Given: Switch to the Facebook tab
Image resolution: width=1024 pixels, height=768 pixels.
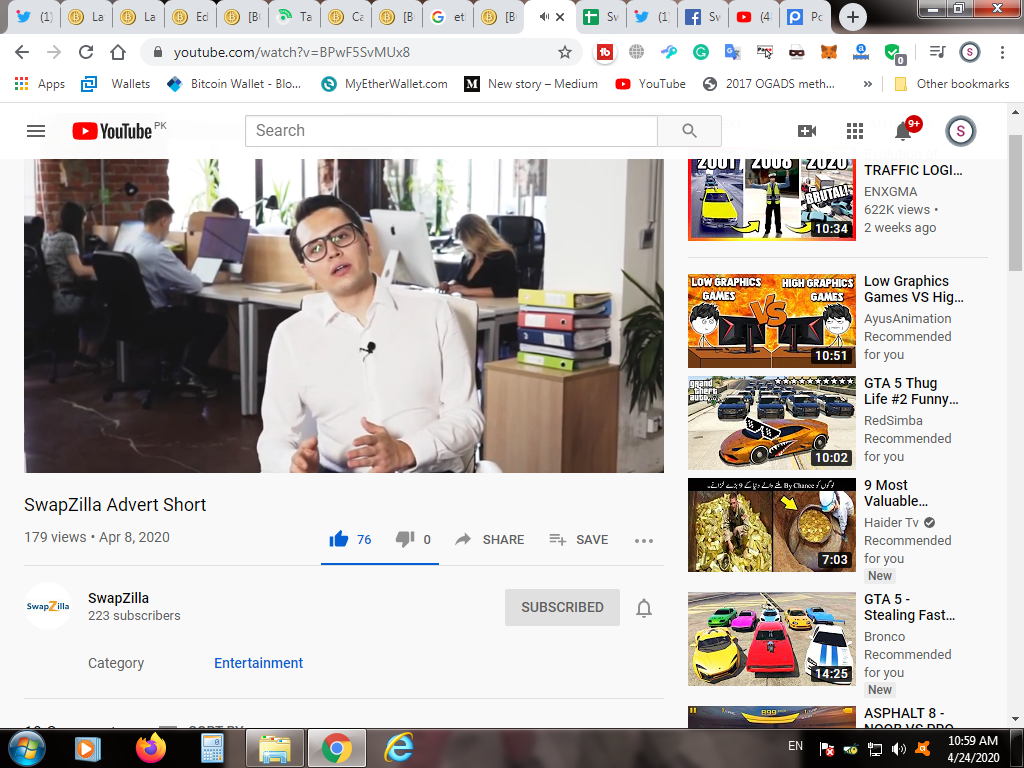Looking at the screenshot, I should (705, 17).
